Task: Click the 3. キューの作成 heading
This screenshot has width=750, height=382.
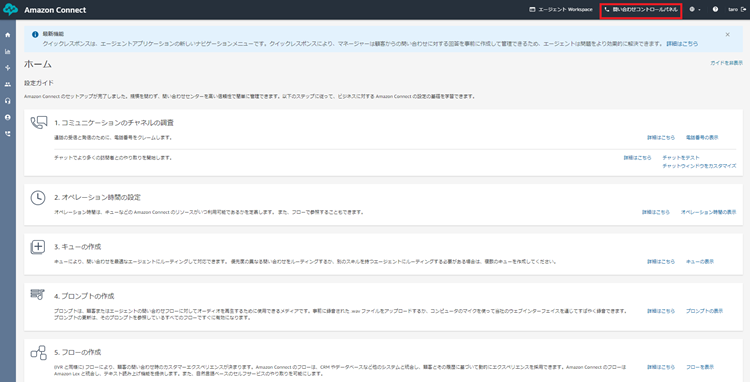Action: 77,247
